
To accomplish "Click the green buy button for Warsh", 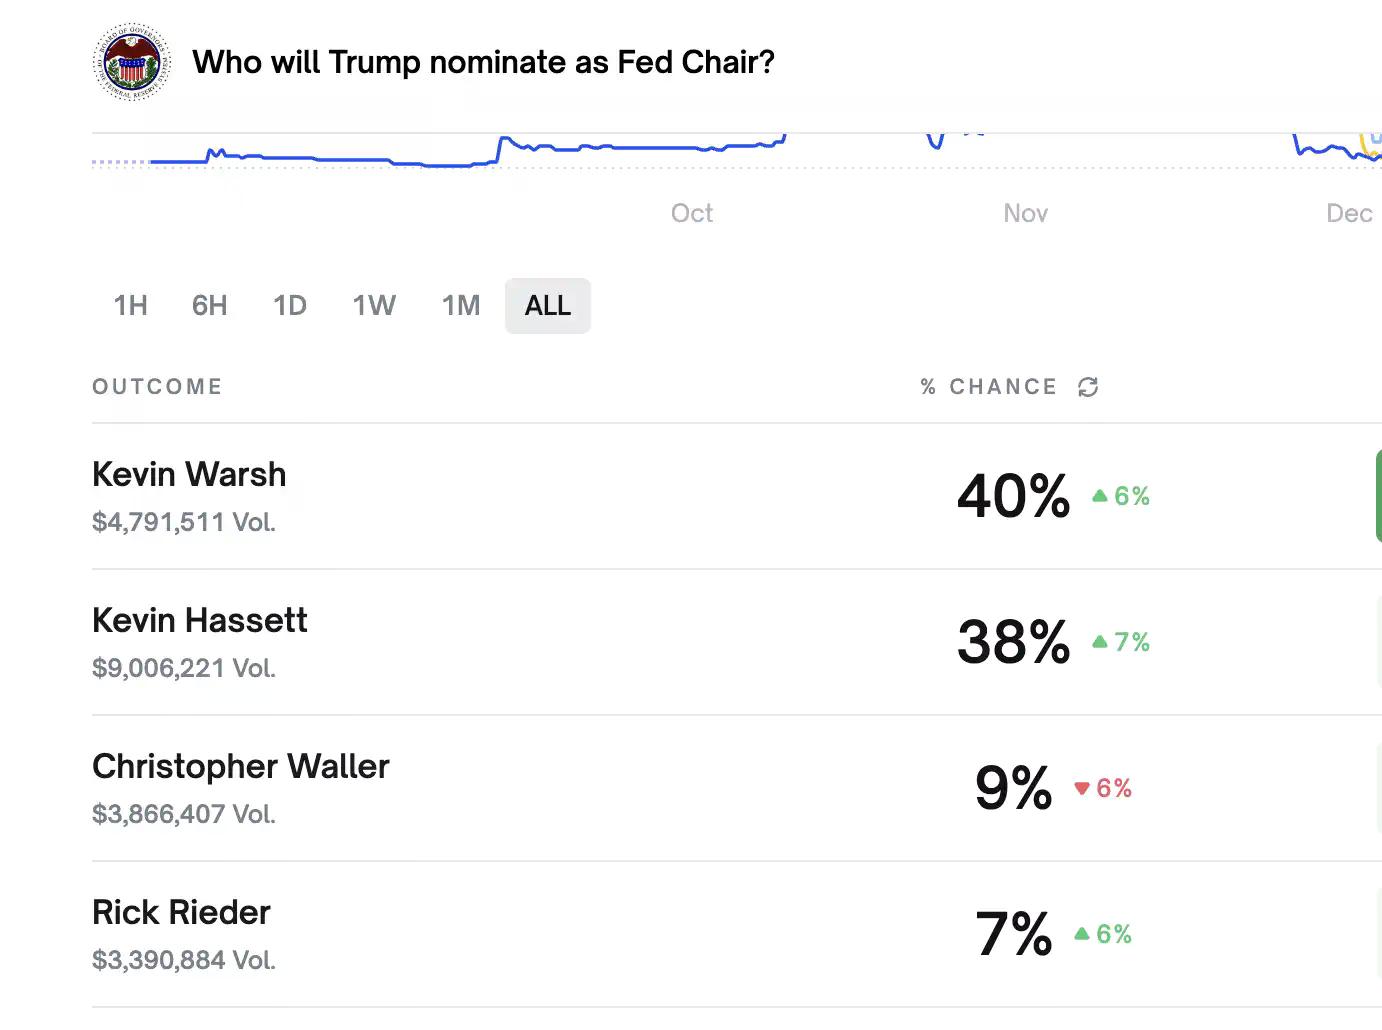I will click(x=1378, y=496).
